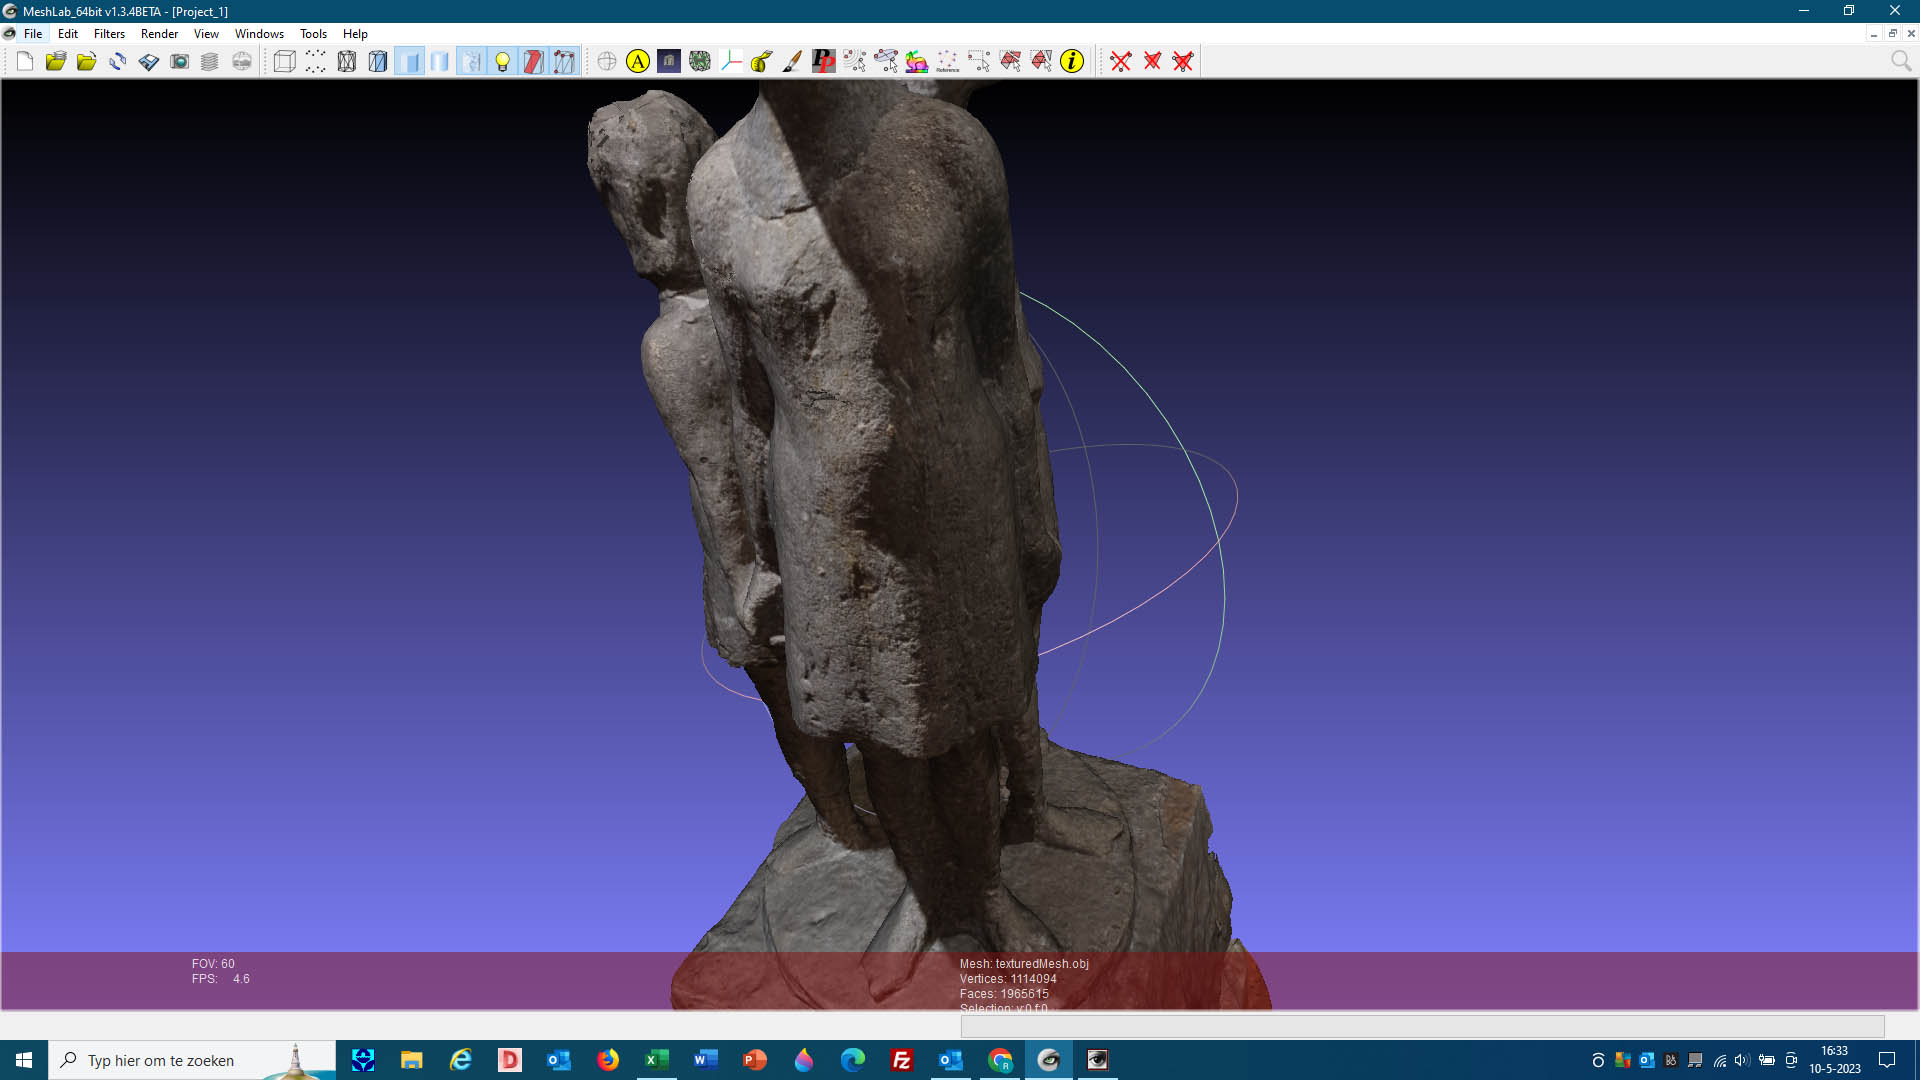Open the Filters menu
The image size is (1920, 1080).
(x=110, y=34)
